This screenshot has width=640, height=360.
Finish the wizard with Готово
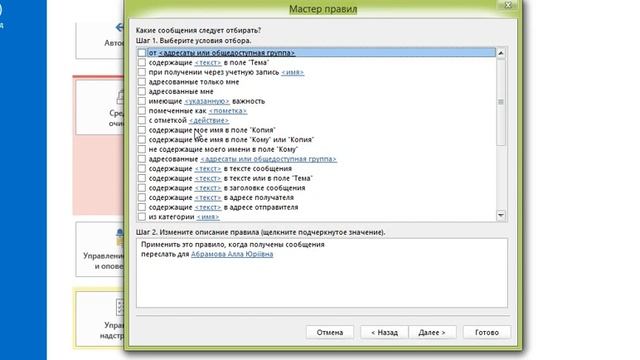pos(487,332)
